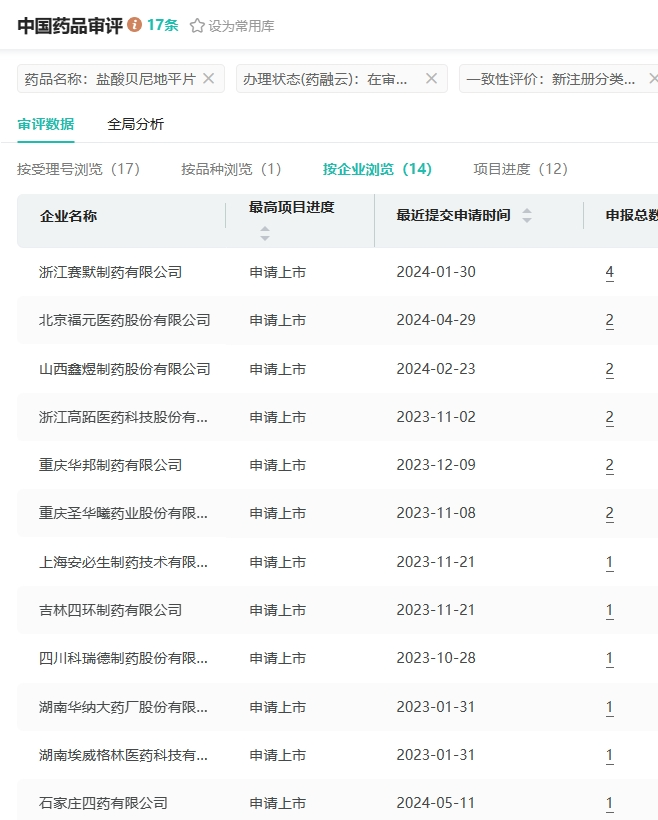The width and height of the screenshot is (658, 820).
Task: Select the 审评数据 tab
Action: click(x=45, y=124)
